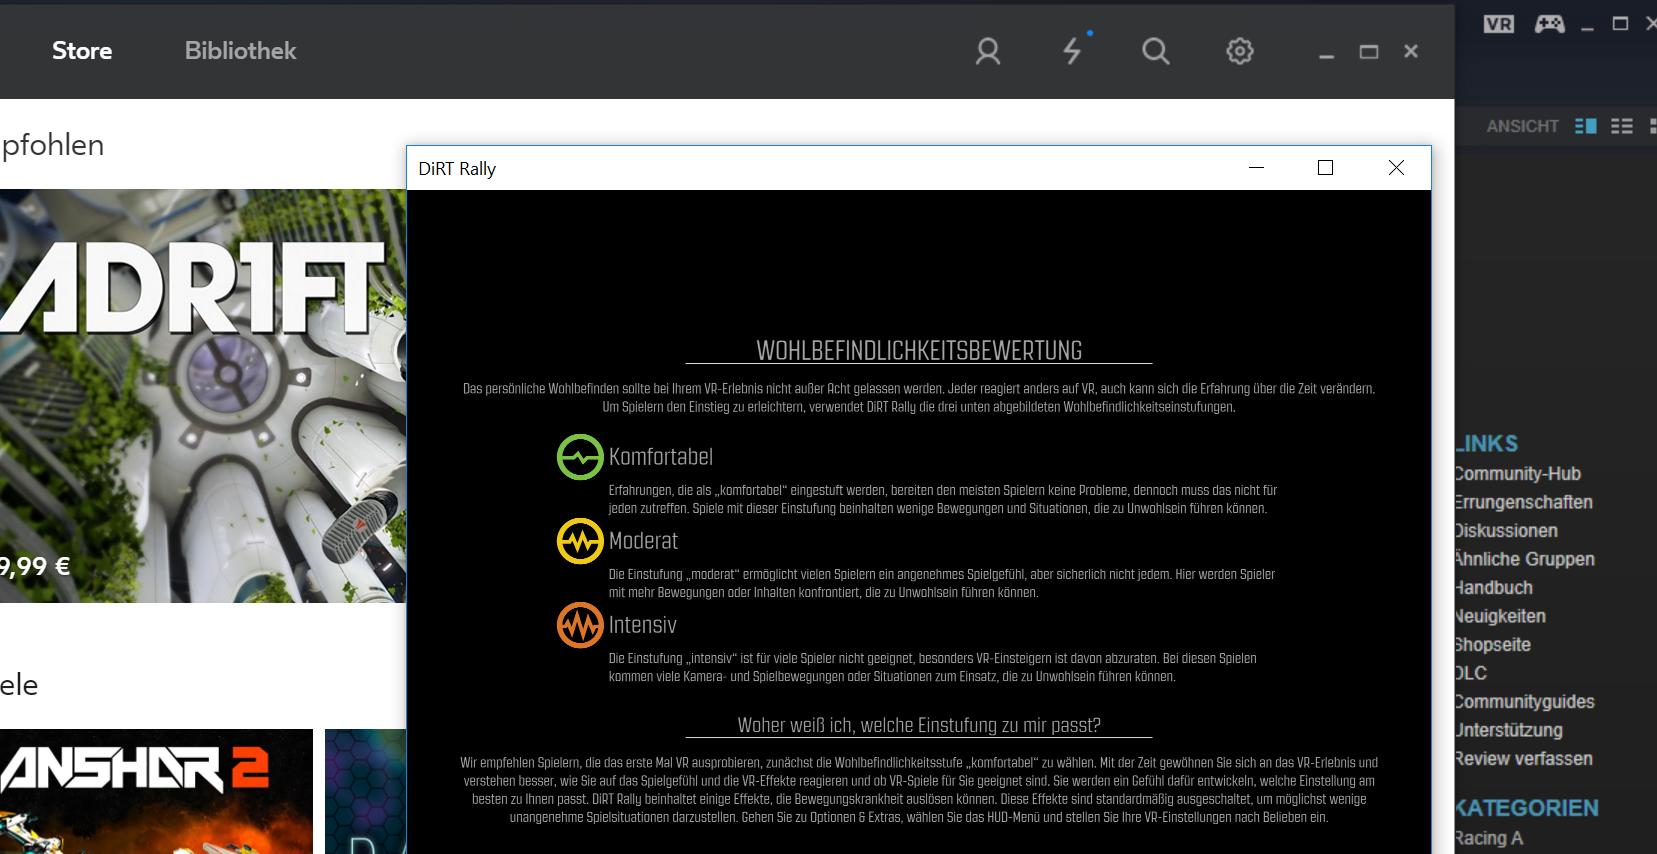Maximize the Steam window

pos(1621,24)
